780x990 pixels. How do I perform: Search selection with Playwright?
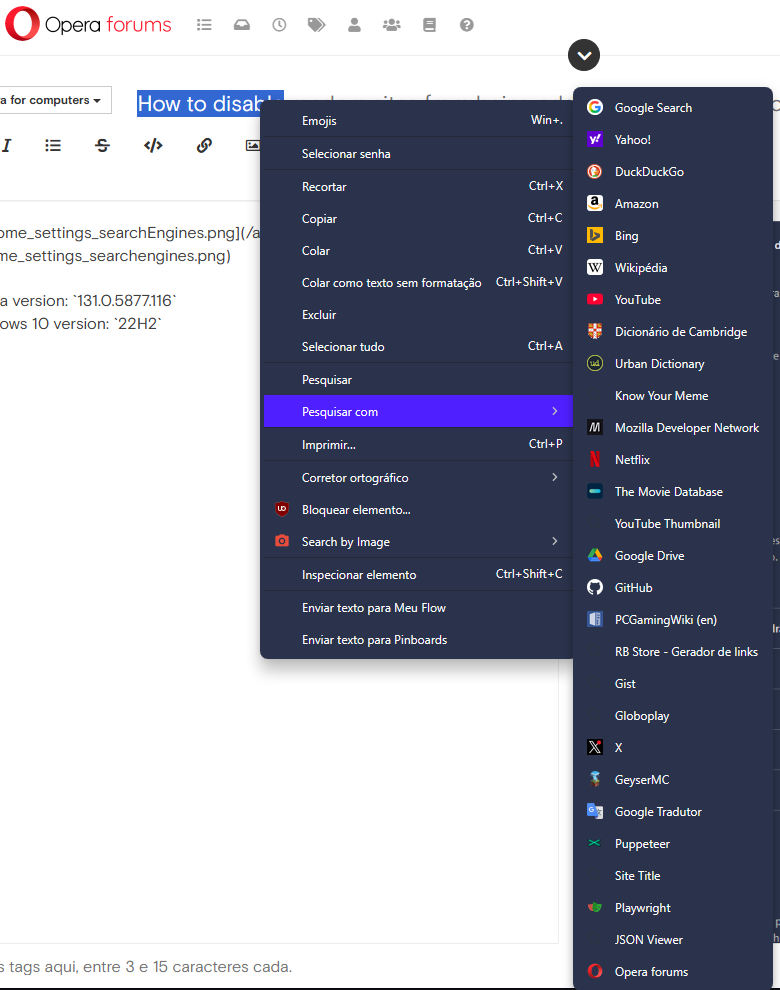(673, 907)
